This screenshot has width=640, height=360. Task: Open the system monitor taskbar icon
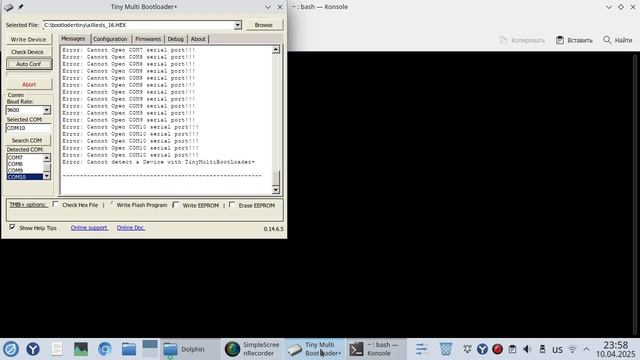coord(81,349)
